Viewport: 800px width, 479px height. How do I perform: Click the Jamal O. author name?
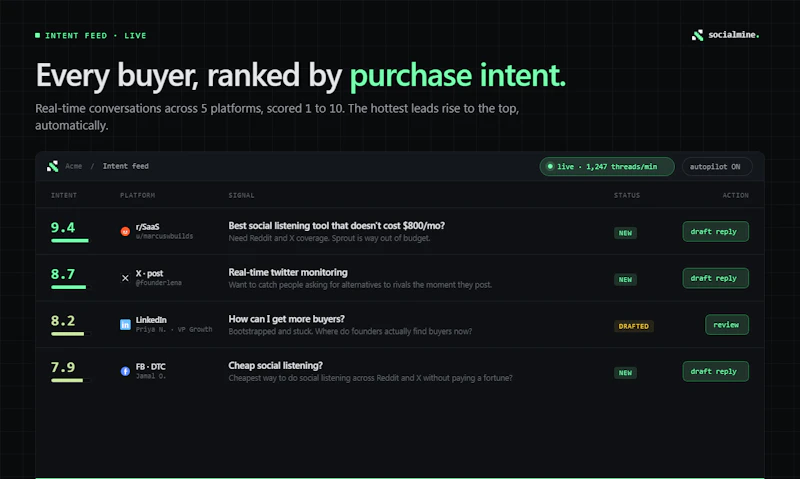[151, 376]
